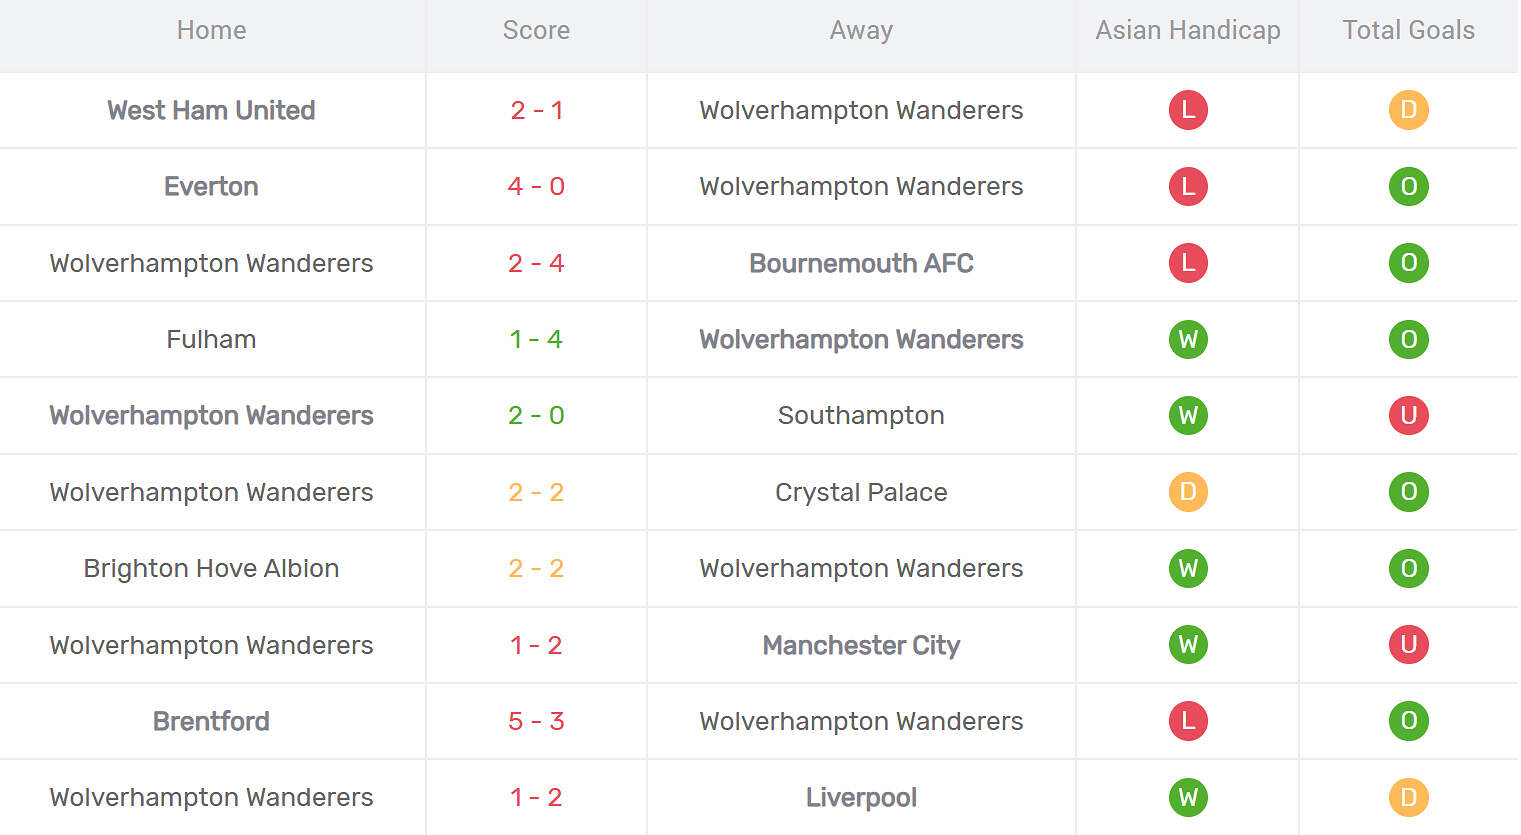Open the Manchester City team link
The width and height of the screenshot is (1521, 835).
tap(861, 645)
